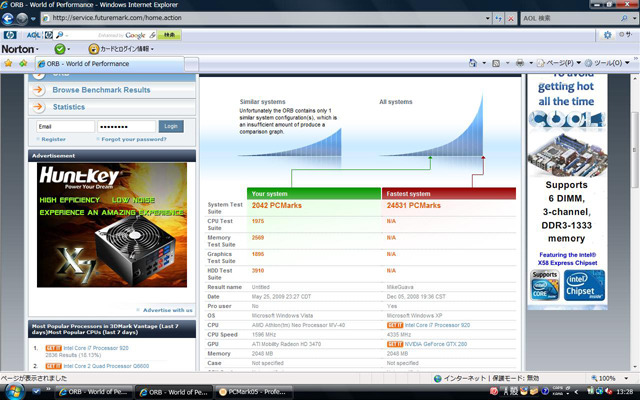Screen dimensions: 640x400
Task: Open the Norton toolbar menu
Action: pos(20,49)
